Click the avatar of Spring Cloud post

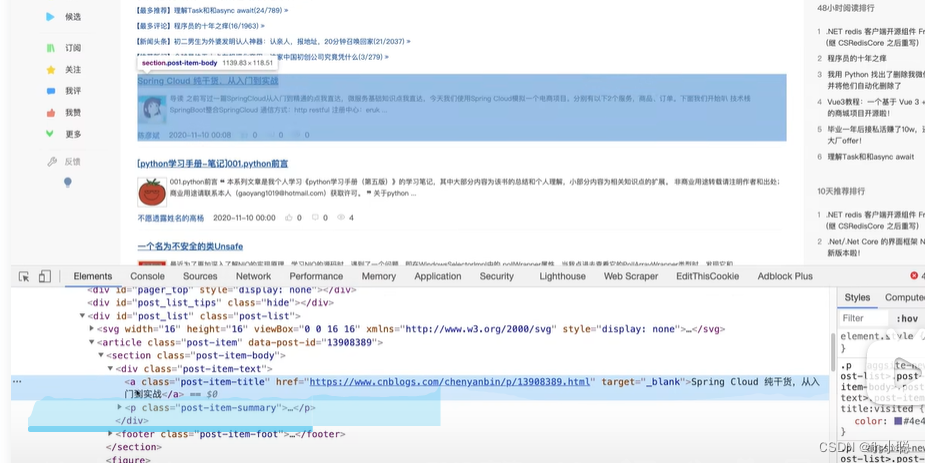(152, 109)
